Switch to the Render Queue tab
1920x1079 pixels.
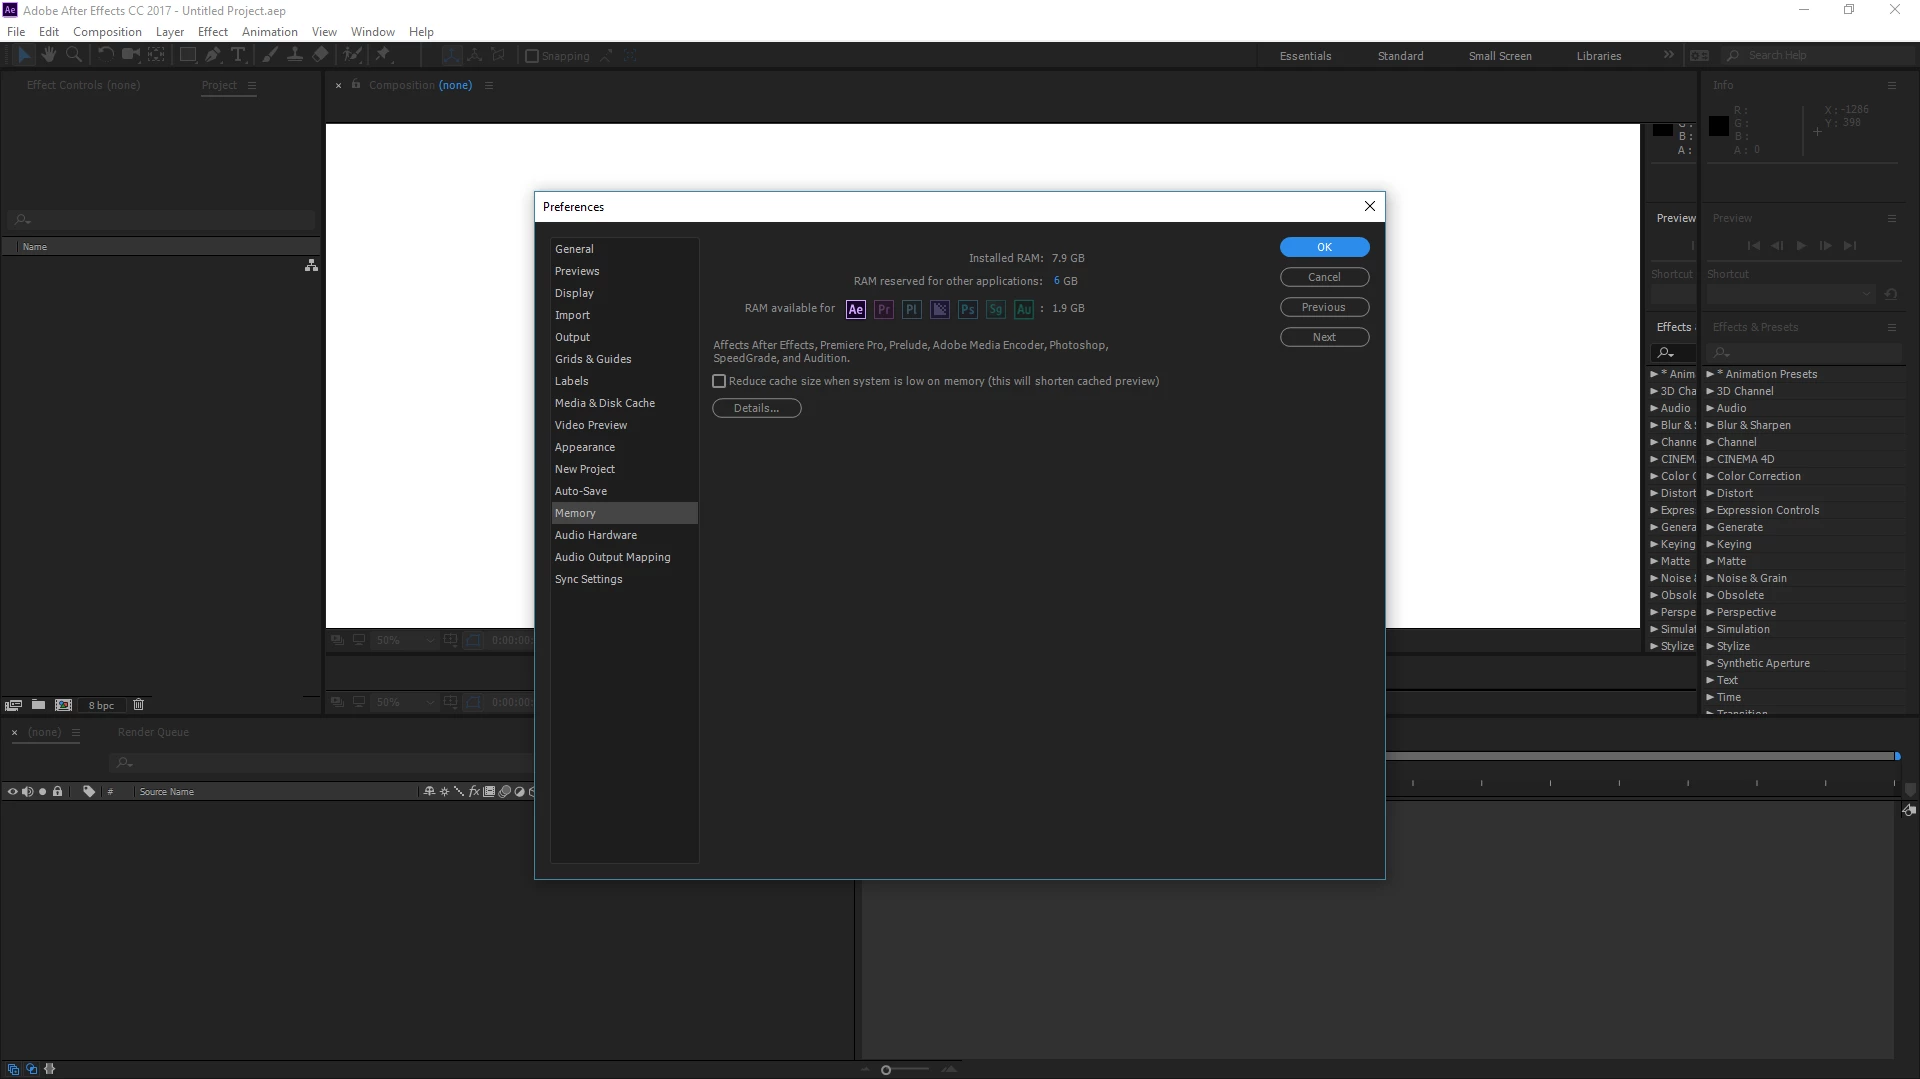point(153,732)
